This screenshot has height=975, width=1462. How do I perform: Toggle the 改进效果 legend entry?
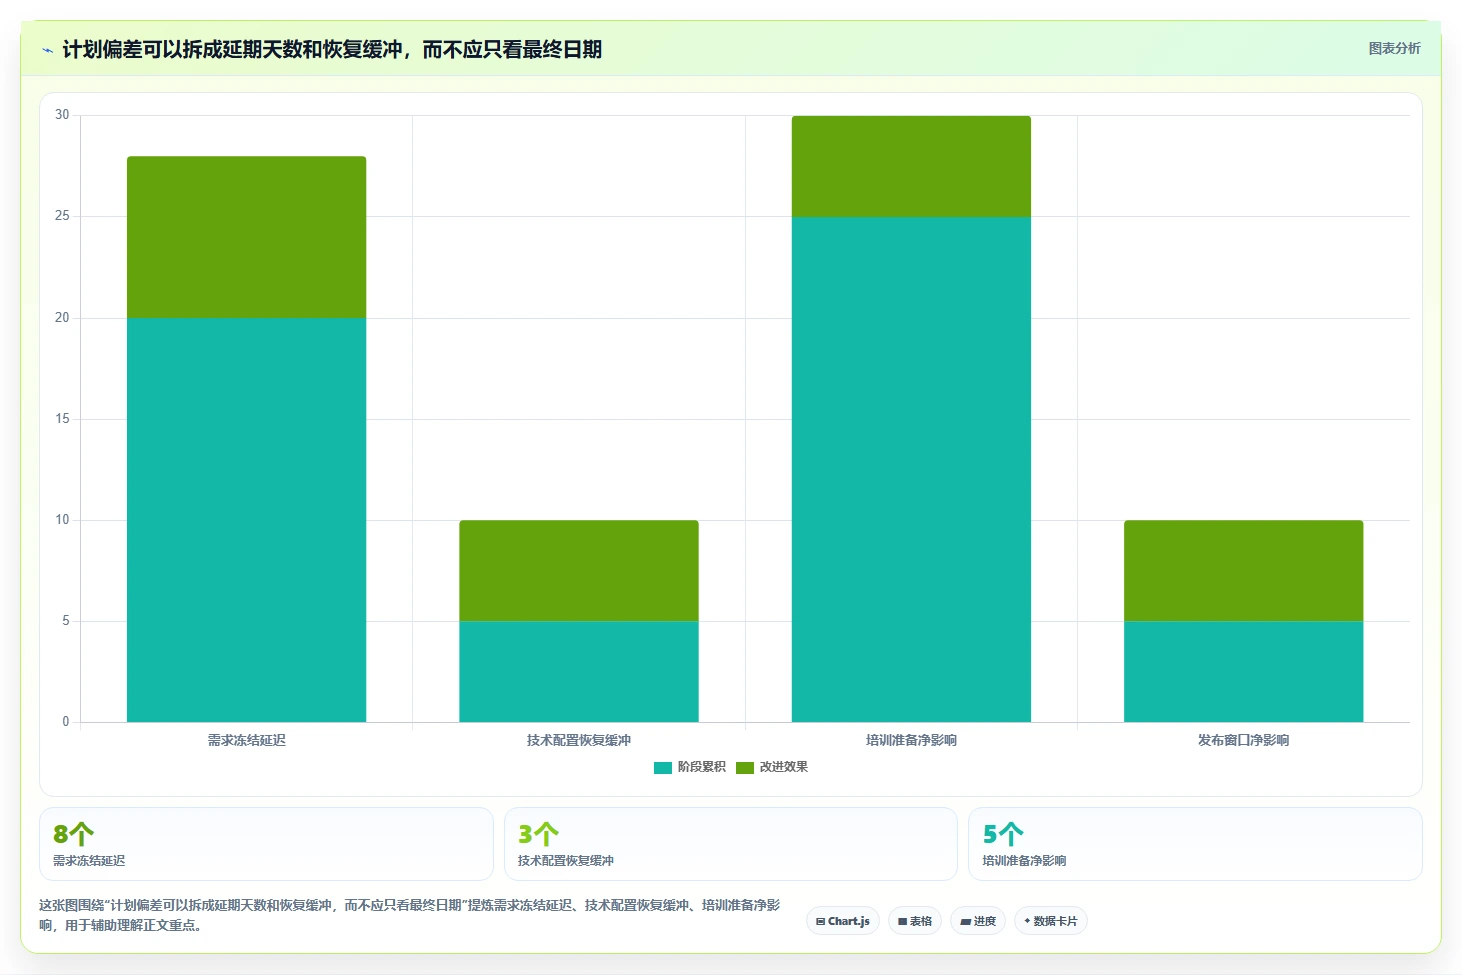point(772,767)
